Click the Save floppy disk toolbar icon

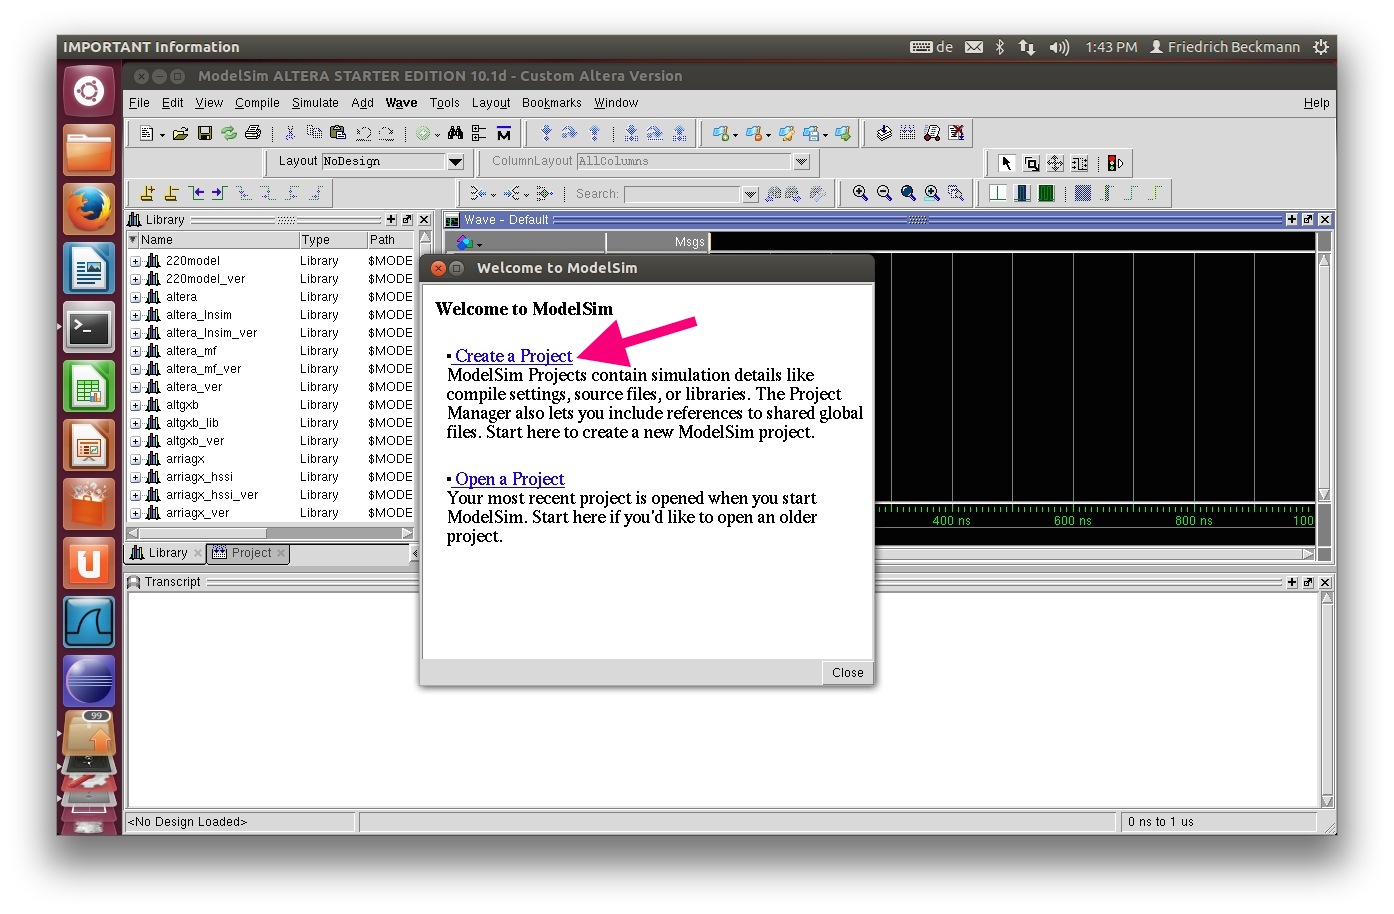click(205, 133)
